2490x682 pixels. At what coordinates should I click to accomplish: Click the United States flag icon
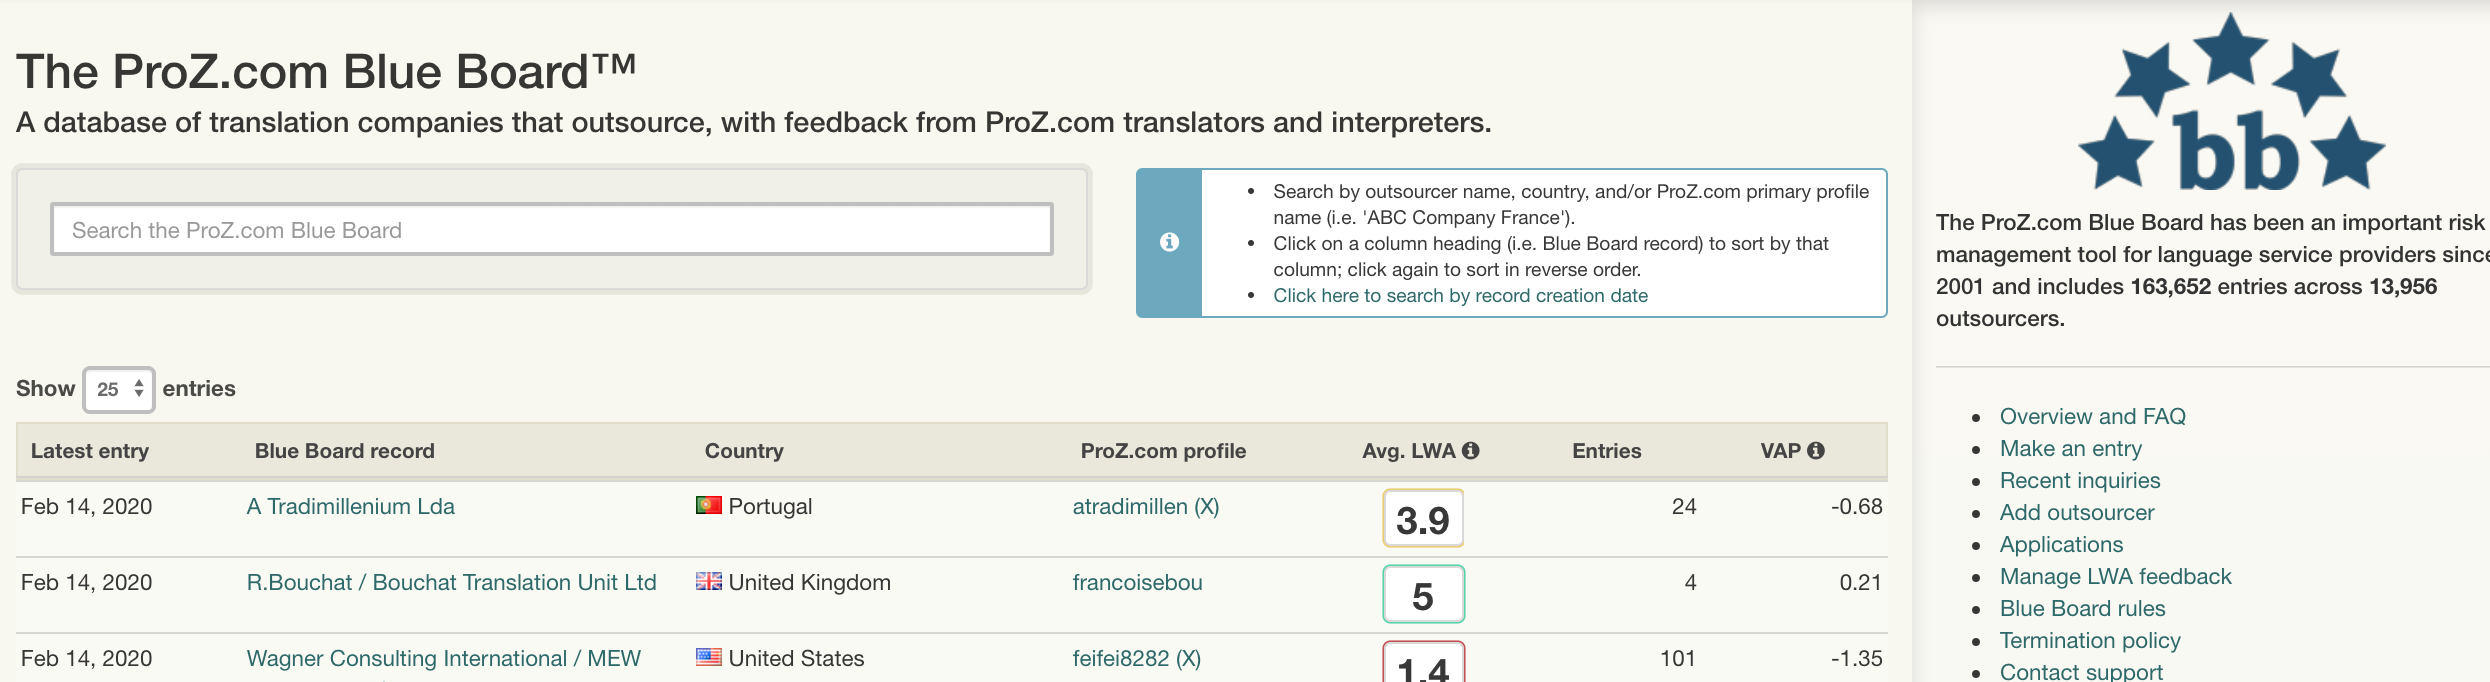click(x=709, y=657)
